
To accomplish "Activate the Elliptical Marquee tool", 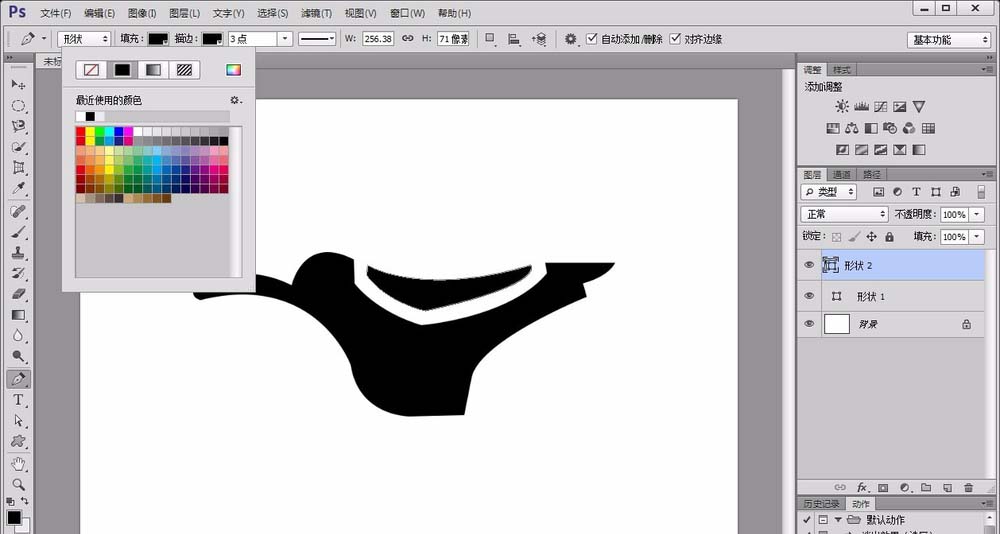I will pyautogui.click(x=18, y=106).
